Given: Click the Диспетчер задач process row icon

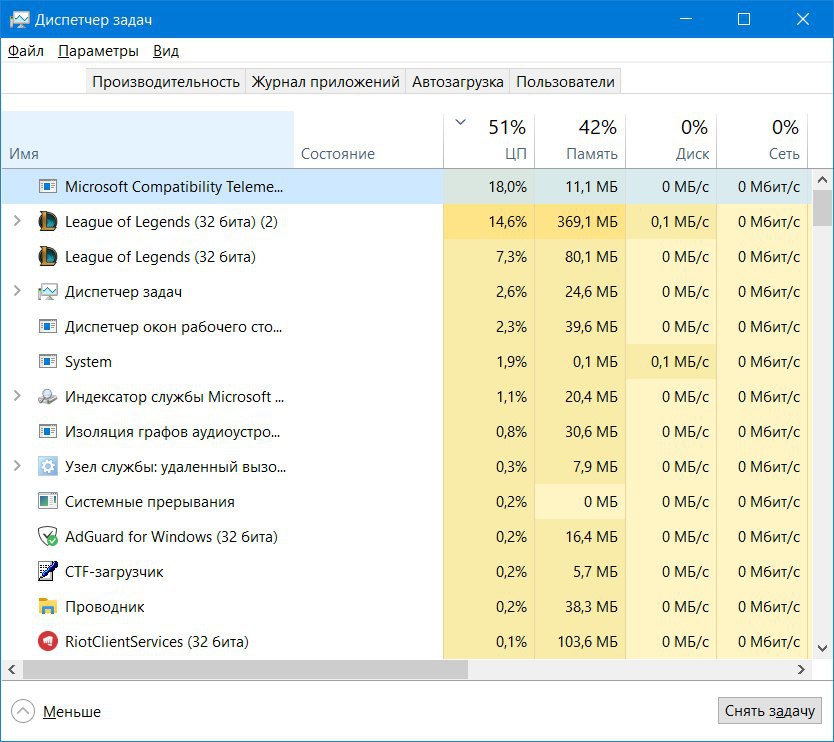Looking at the screenshot, I should [48, 292].
